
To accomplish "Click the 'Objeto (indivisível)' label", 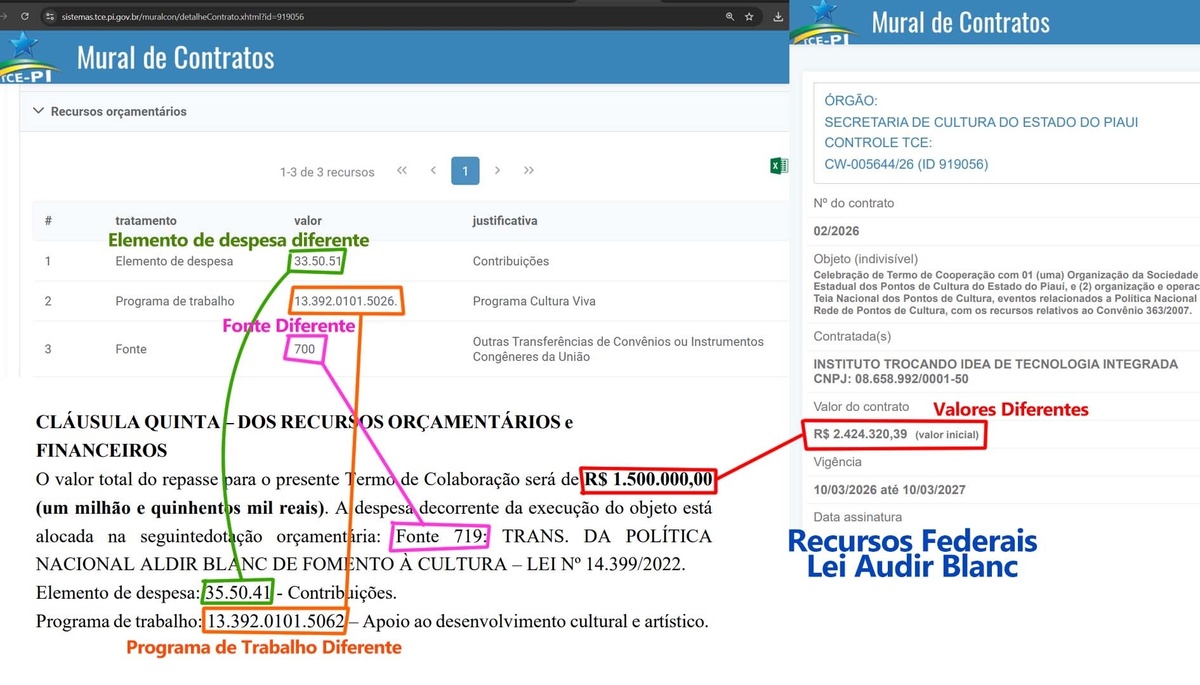I will coord(864,258).
